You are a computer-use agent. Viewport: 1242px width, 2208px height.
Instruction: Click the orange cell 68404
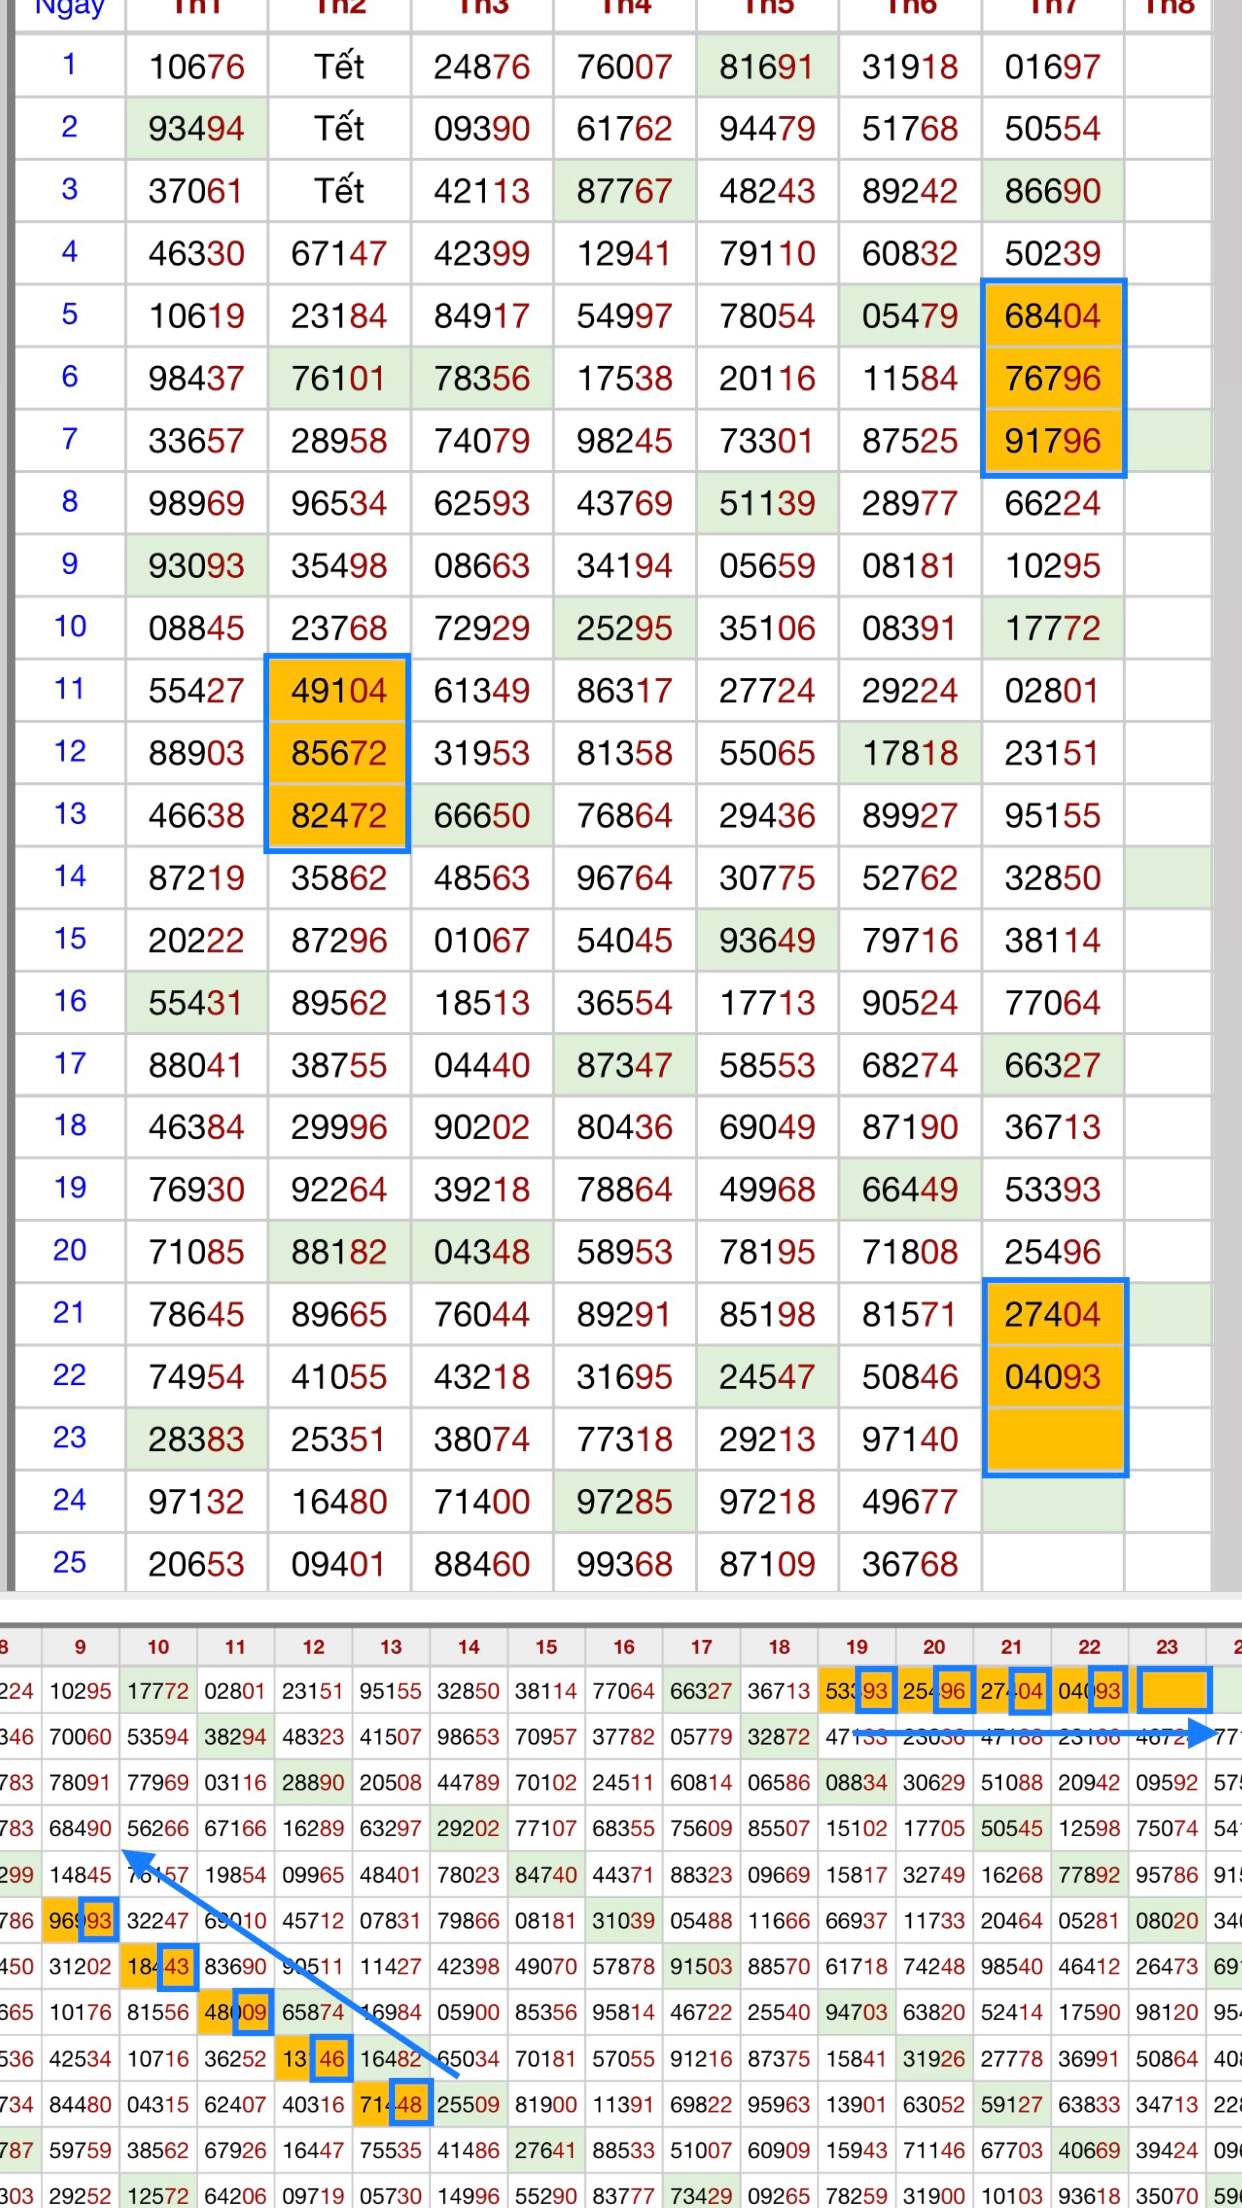pyautogui.click(x=1053, y=316)
